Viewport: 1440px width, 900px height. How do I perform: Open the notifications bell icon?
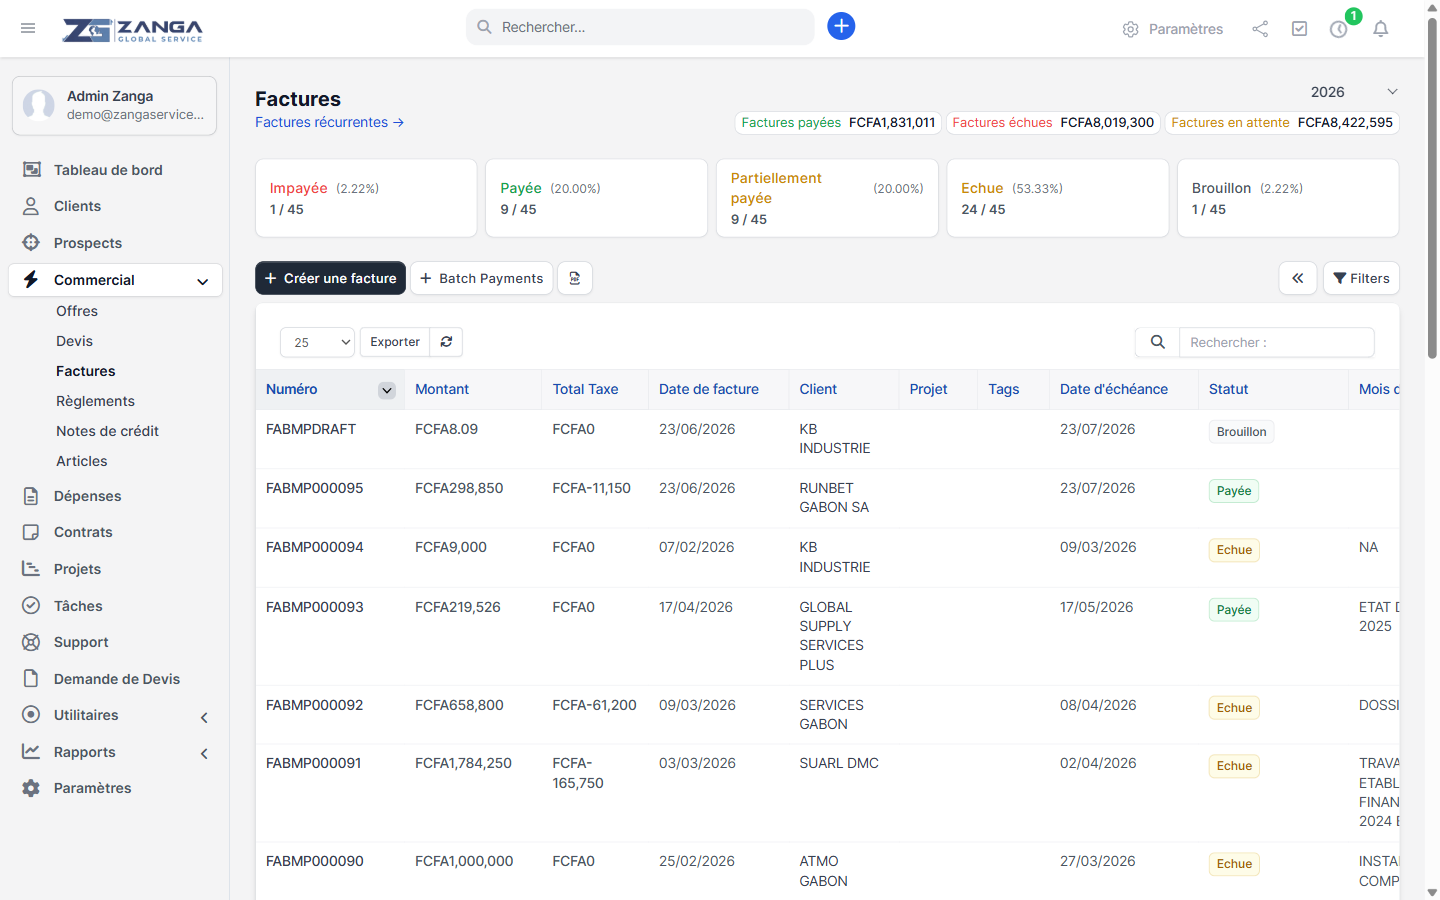pyautogui.click(x=1381, y=29)
